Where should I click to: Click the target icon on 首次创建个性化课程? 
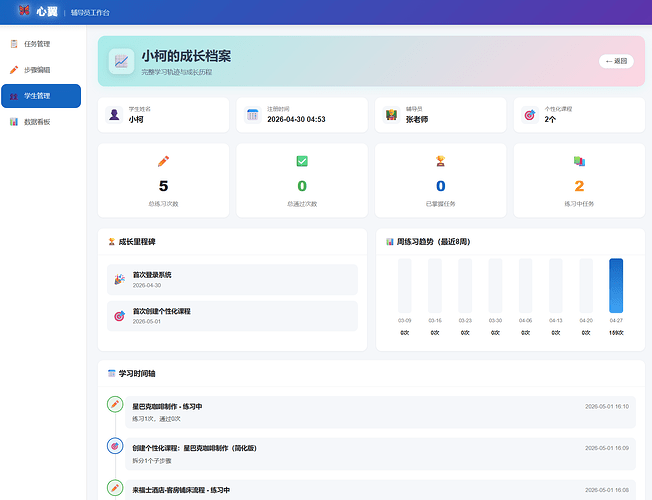(x=120, y=316)
